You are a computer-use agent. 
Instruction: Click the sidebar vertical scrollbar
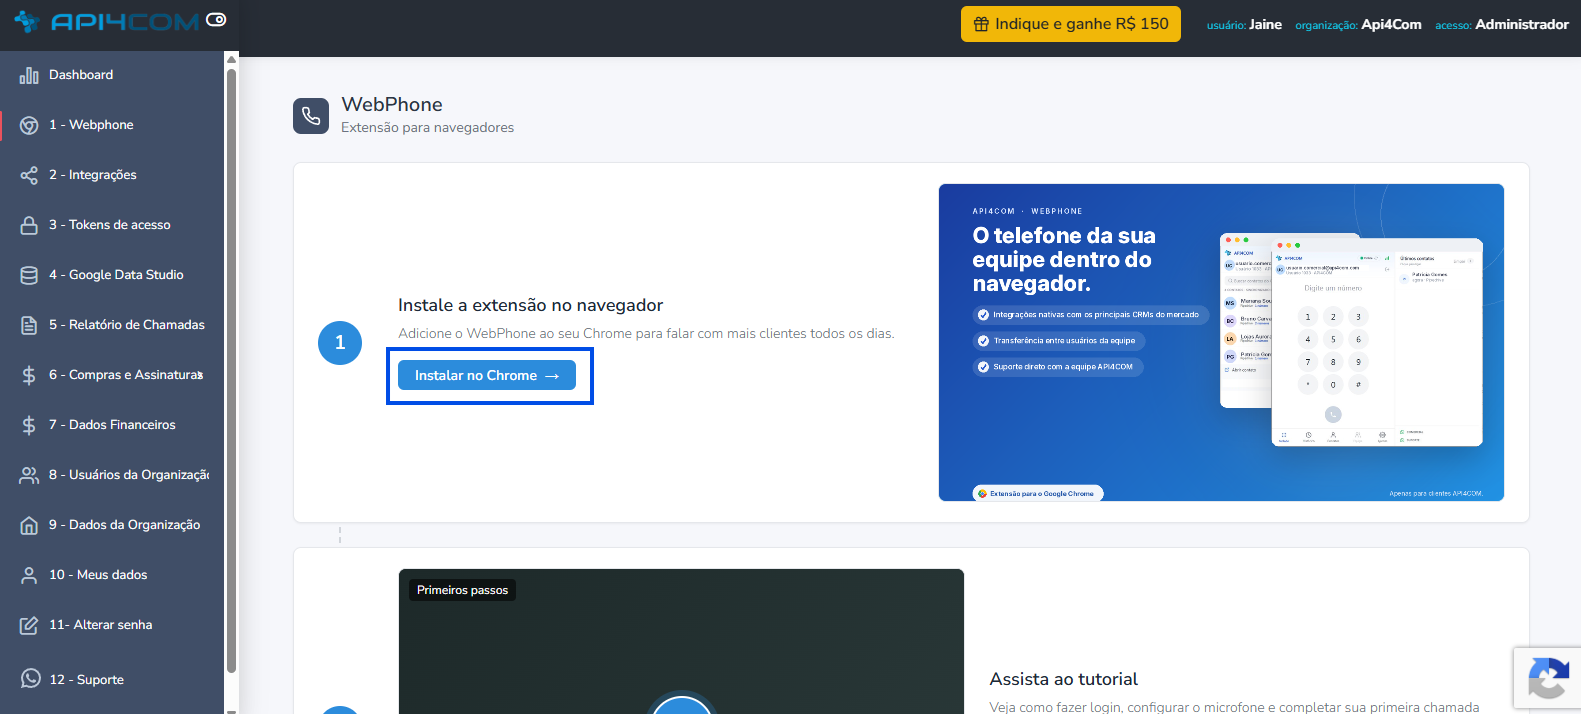[231, 370]
